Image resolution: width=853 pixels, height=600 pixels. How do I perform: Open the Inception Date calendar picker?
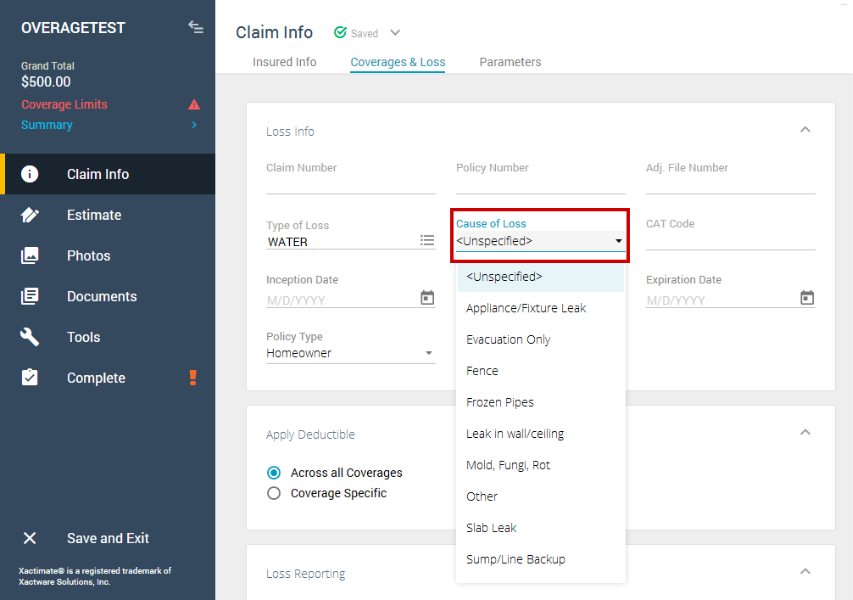click(427, 298)
